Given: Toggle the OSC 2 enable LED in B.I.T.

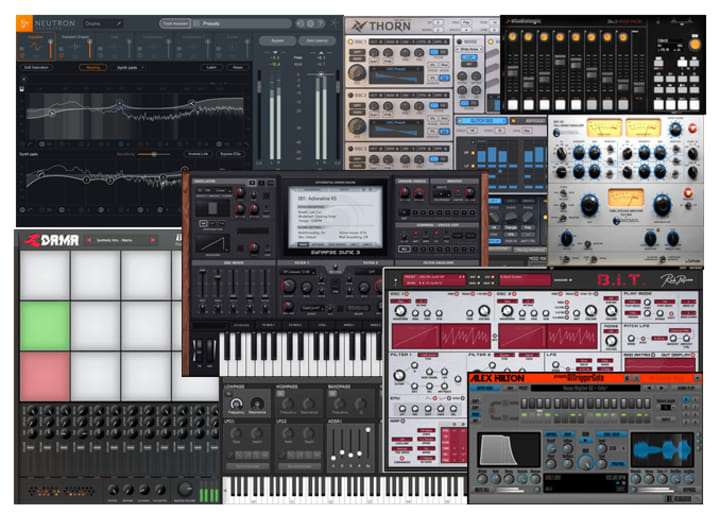Looking at the screenshot, I should [514, 294].
